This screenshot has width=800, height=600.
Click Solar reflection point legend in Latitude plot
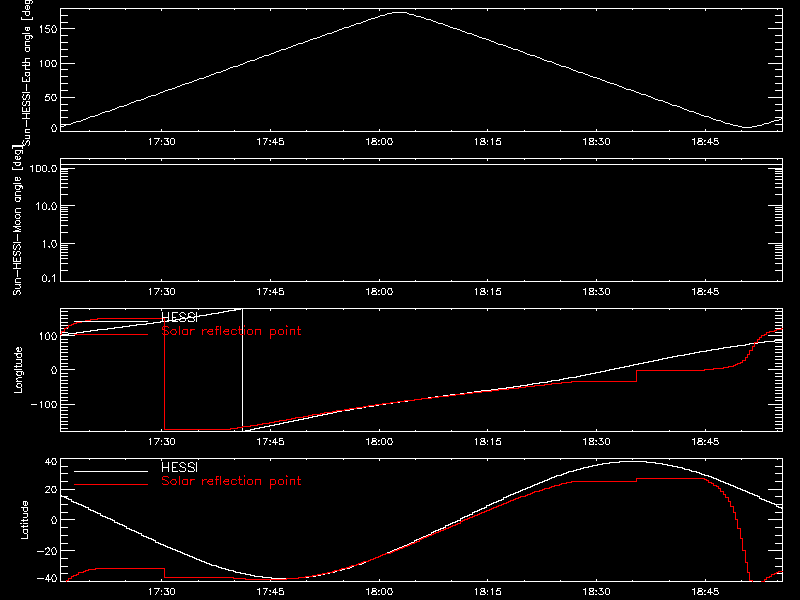click(x=231, y=481)
